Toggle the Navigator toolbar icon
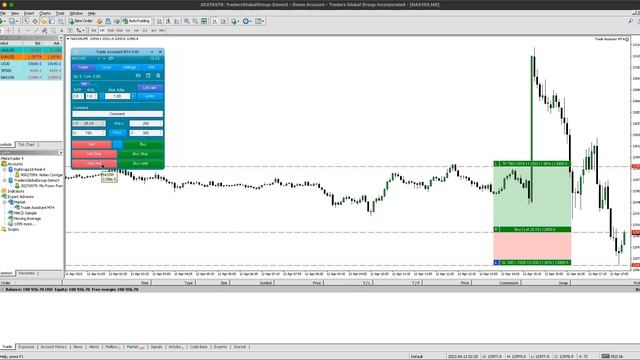Image resolution: width=640 pixels, height=360 pixels. click(x=43, y=21)
